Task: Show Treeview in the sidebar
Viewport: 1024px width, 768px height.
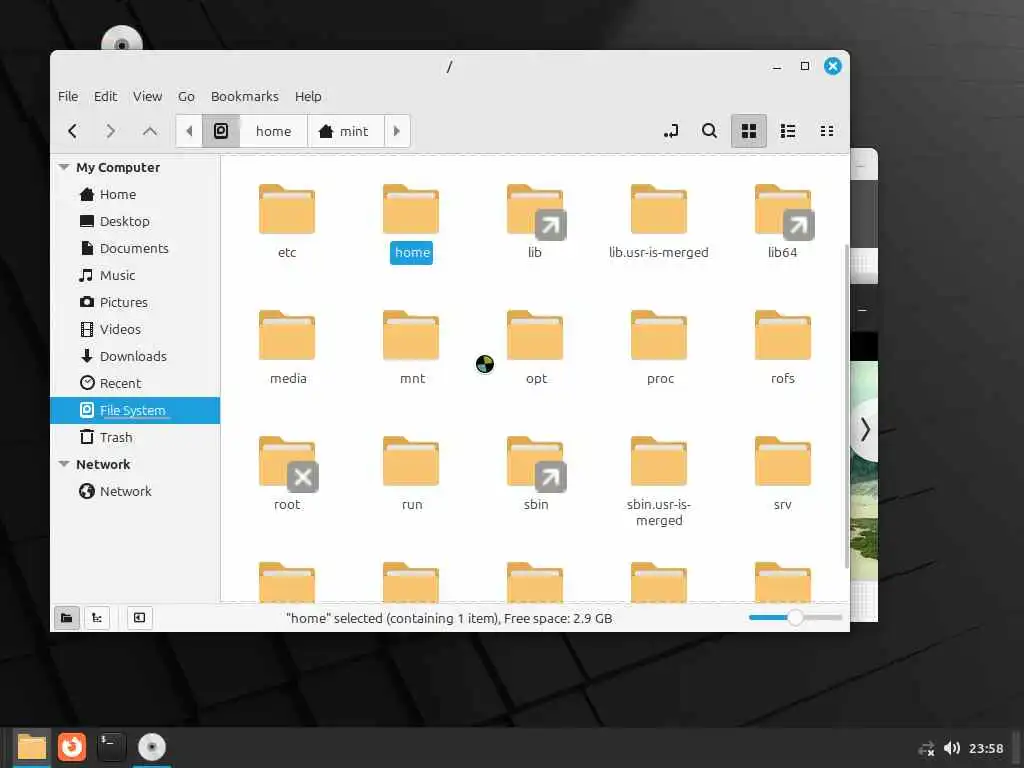Action: (x=97, y=618)
